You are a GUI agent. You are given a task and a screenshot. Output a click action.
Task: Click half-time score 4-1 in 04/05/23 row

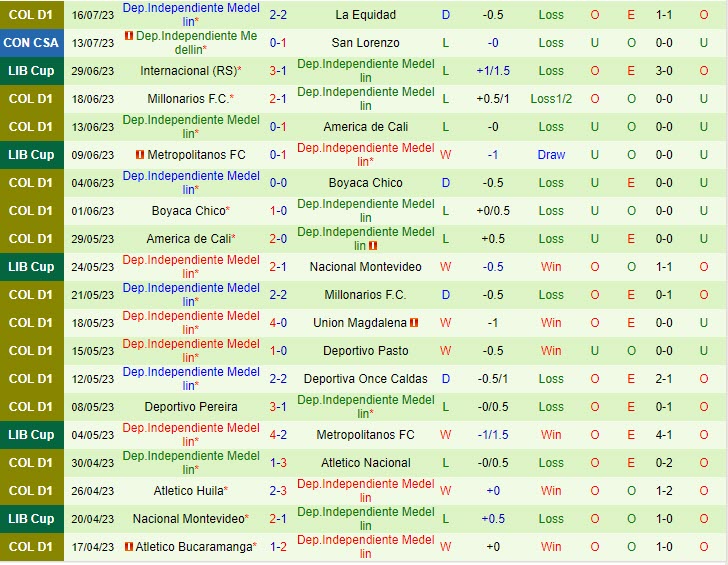tap(664, 435)
